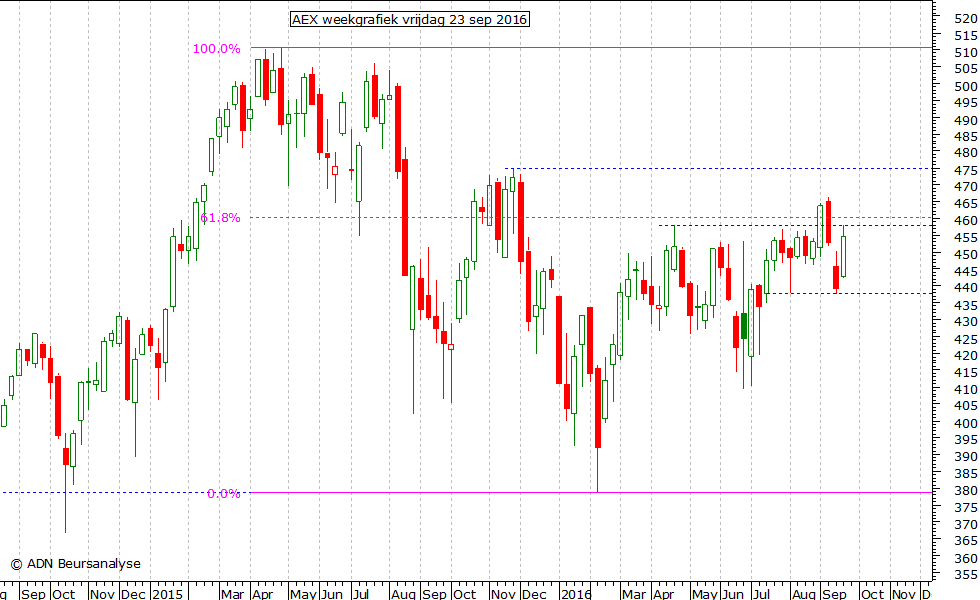Click the 460 value on the price axis
This screenshot has width=980, height=600.
(x=966, y=221)
